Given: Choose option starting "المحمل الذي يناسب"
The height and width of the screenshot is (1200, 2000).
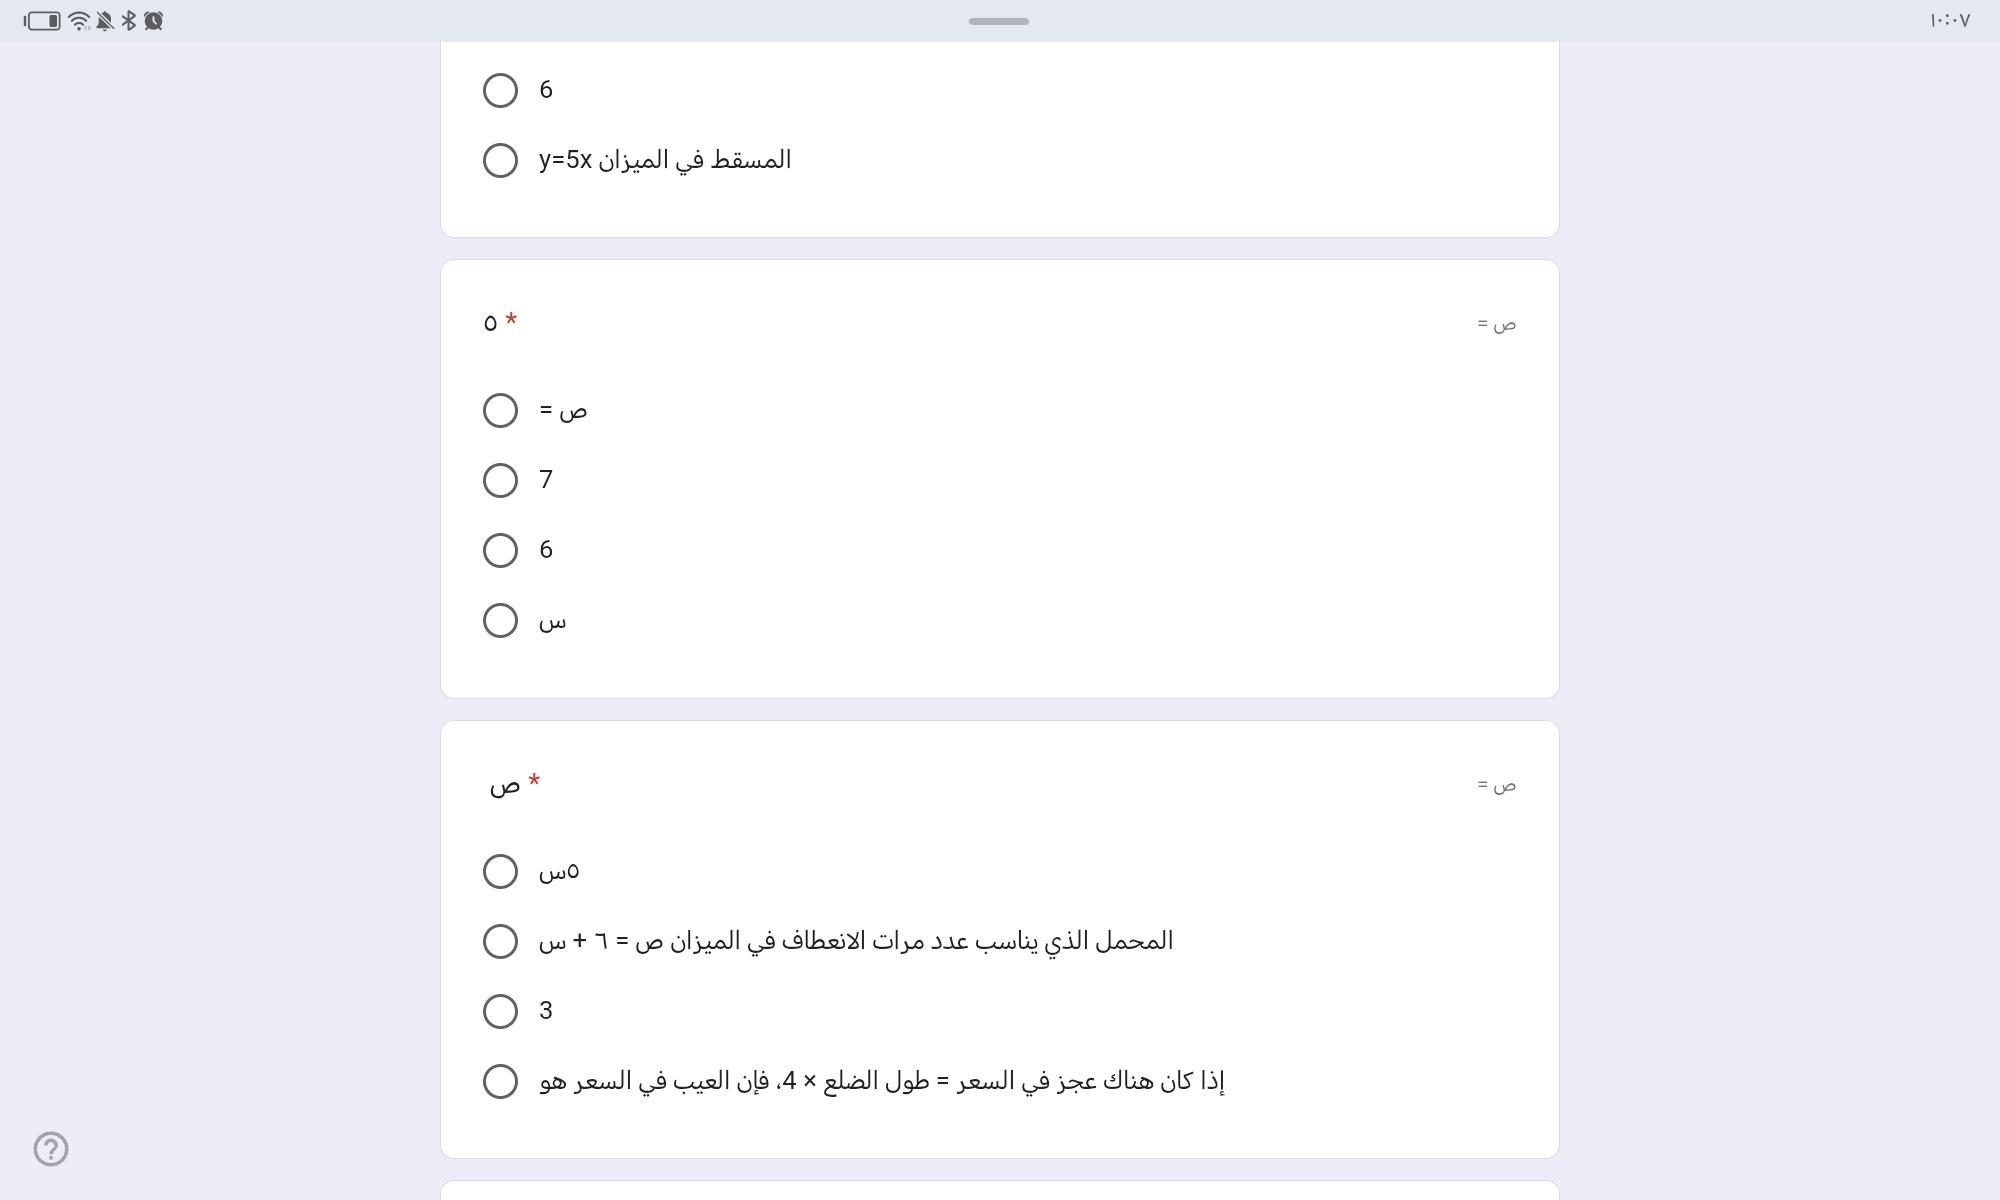Looking at the screenshot, I should pos(500,941).
